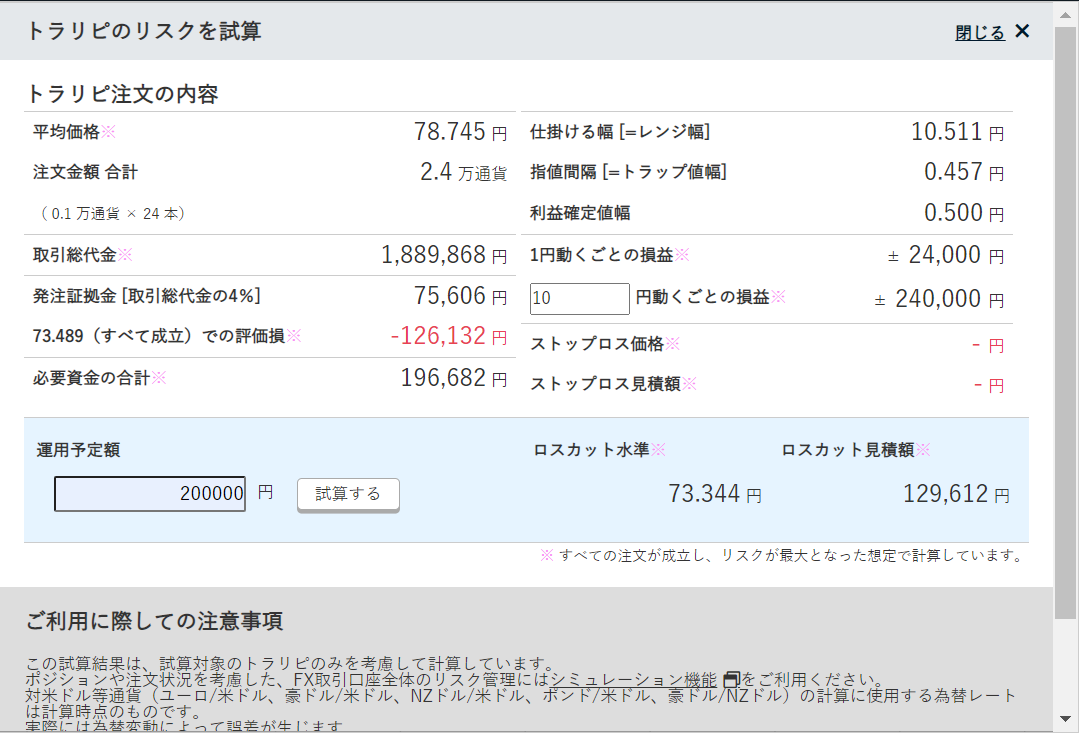Click the heading トラリピ注文の内容

122,94
